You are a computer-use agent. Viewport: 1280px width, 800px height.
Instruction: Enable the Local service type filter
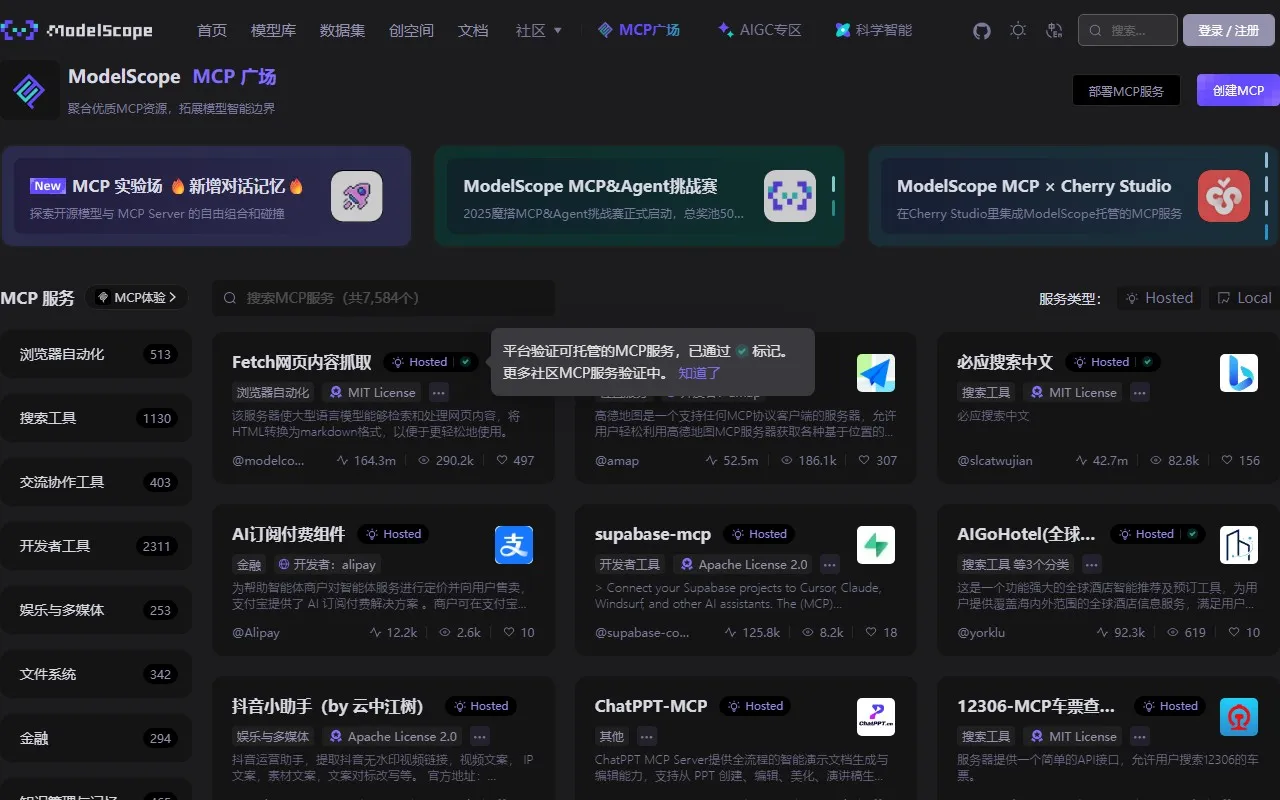pos(1243,297)
